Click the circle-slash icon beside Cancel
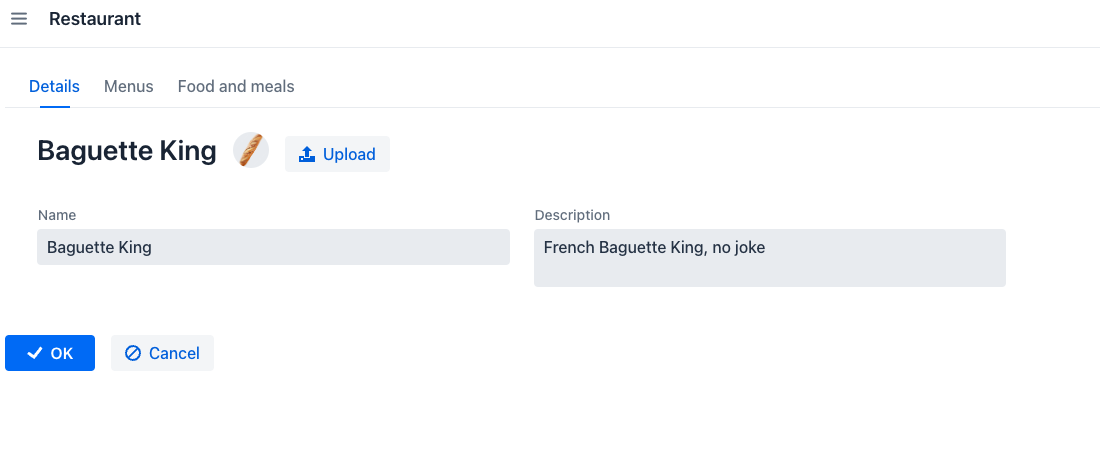Image resolution: width=1100 pixels, height=452 pixels. [133, 353]
